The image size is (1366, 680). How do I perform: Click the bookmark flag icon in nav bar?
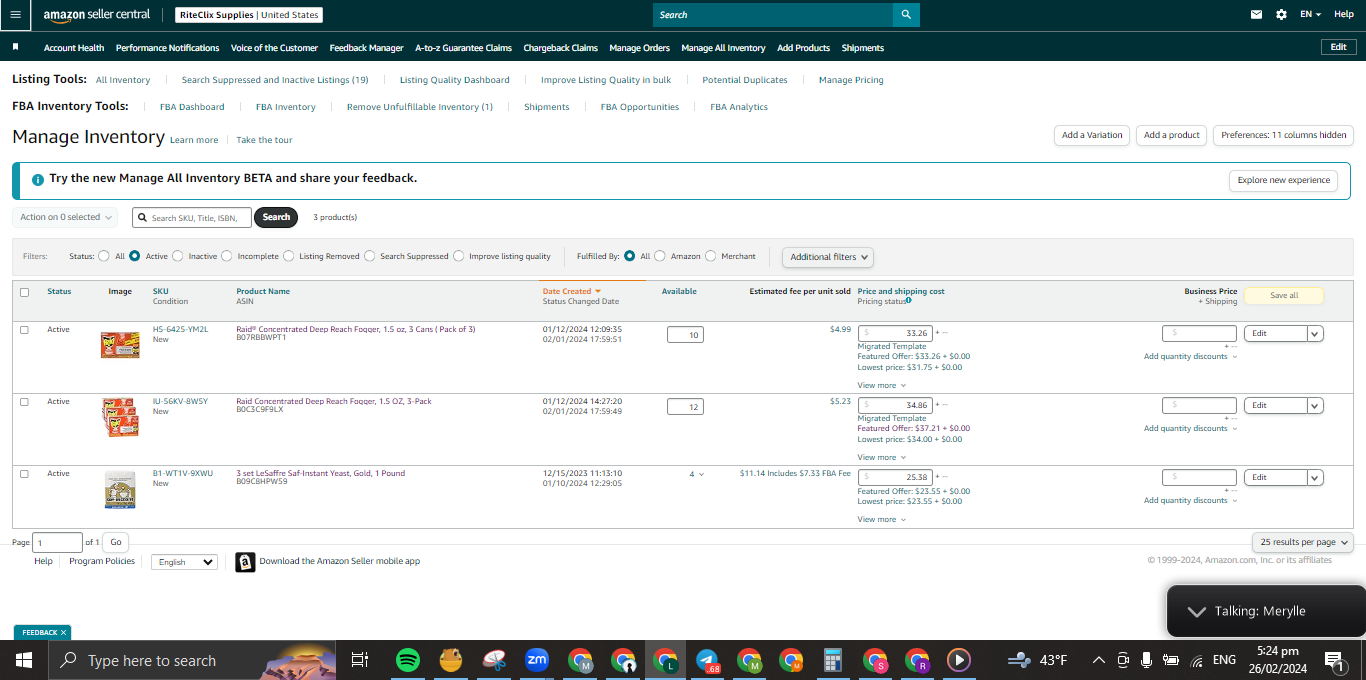pos(16,47)
